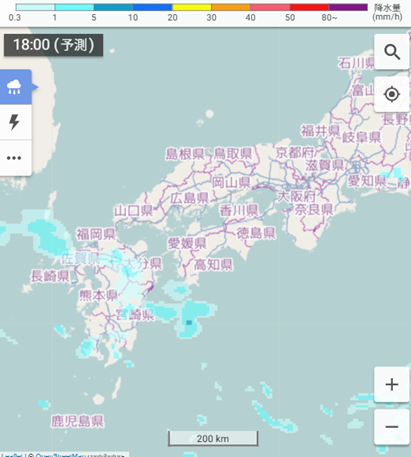Click the 大阪府 label on map
The image size is (411, 457).
click(x=297, y=196)
